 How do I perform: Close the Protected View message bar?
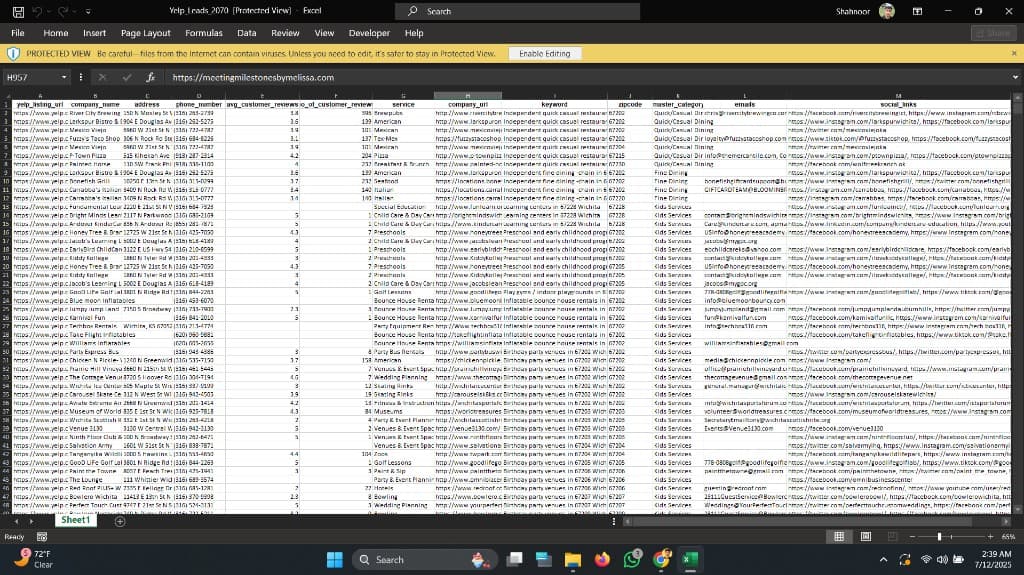(1014, 54)
